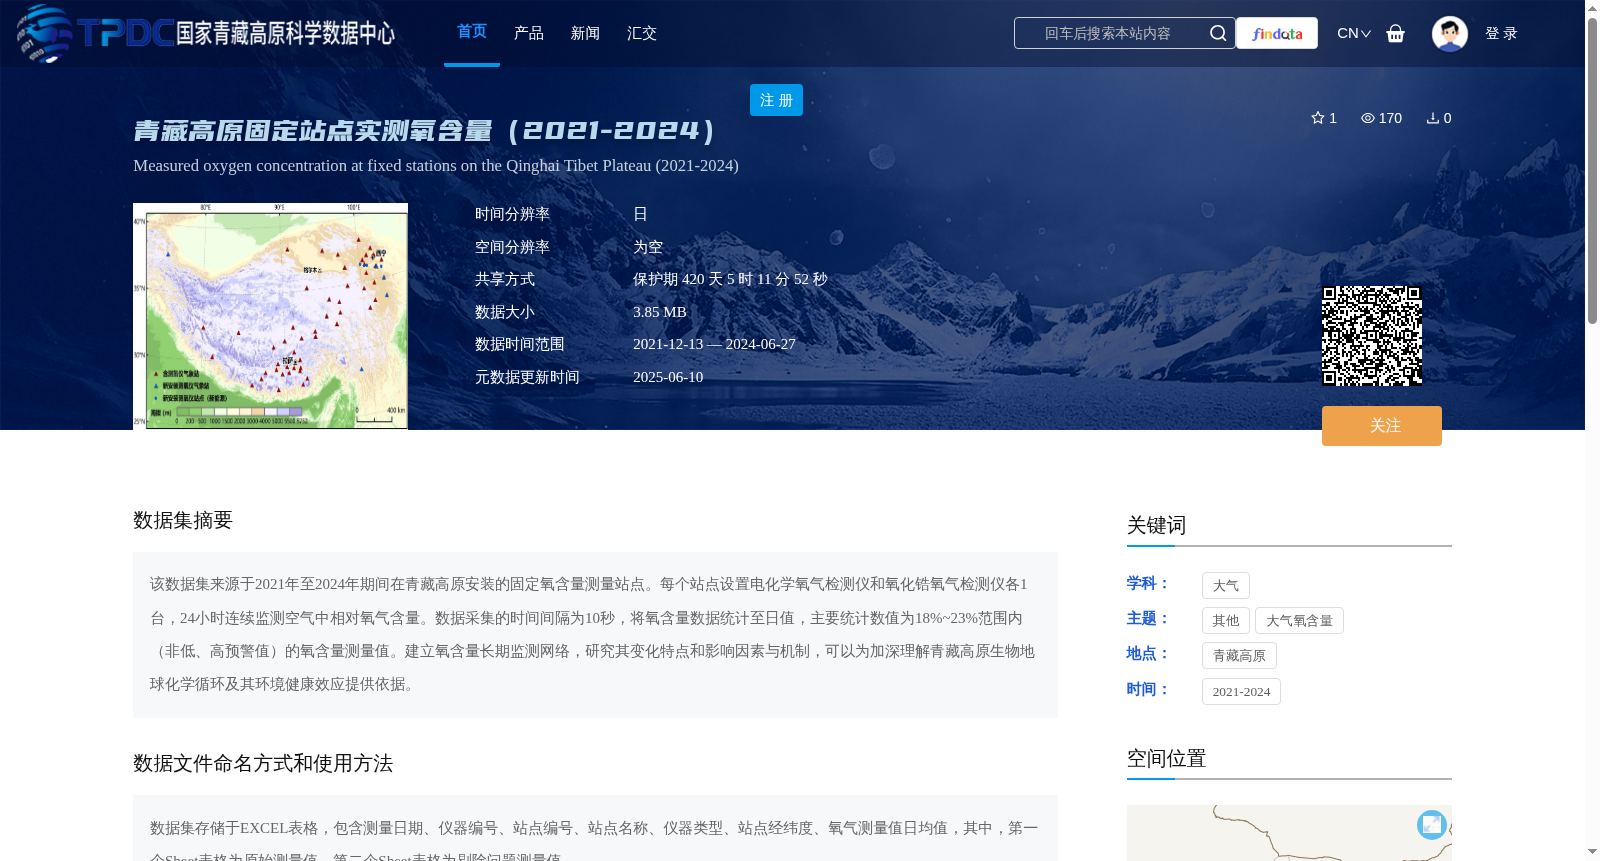This screenshot has width=1600, height=861.
Task: Select the 其他 theme keyword tag
Action: [1226, 621]
